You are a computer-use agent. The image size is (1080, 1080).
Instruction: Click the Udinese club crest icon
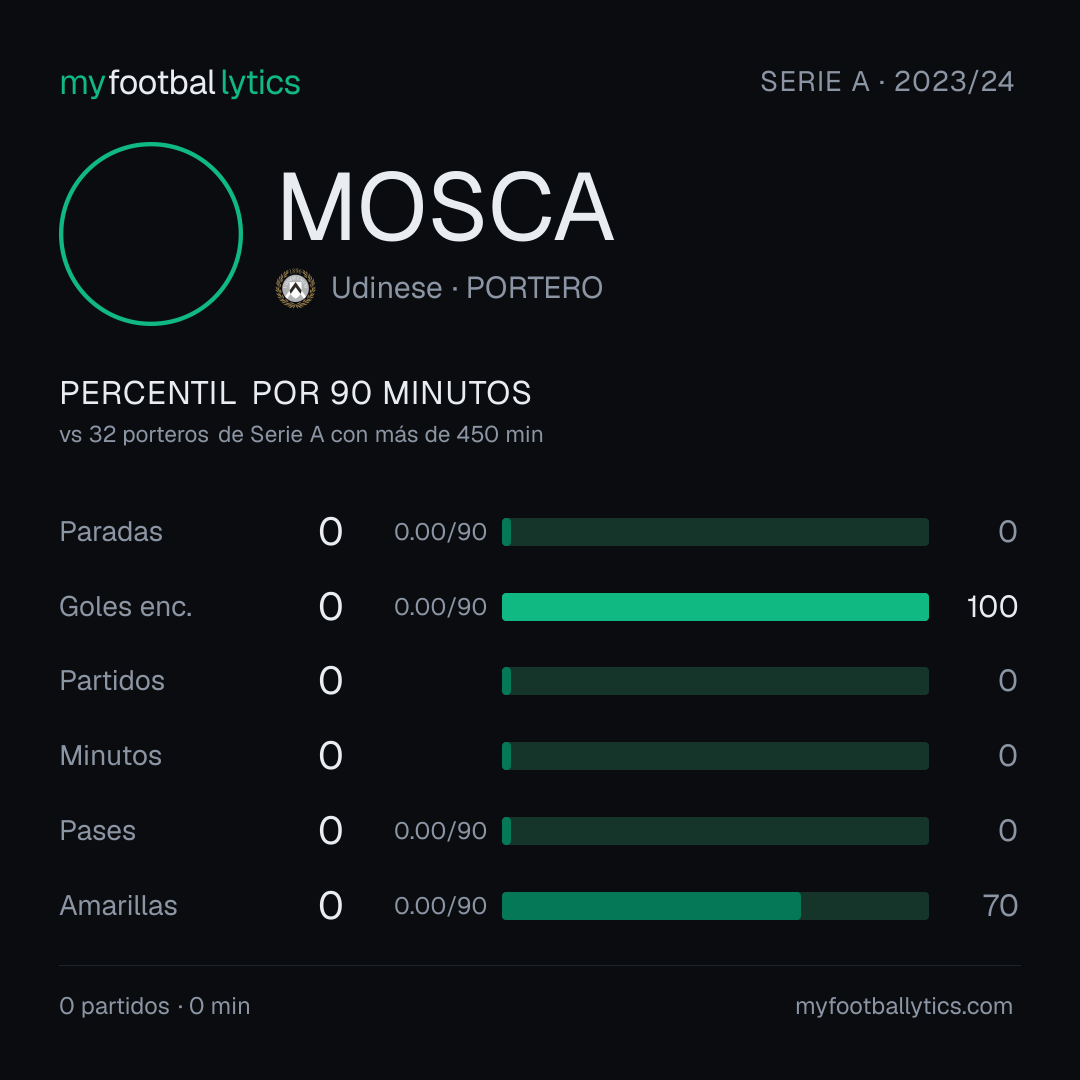coord(295,288)
